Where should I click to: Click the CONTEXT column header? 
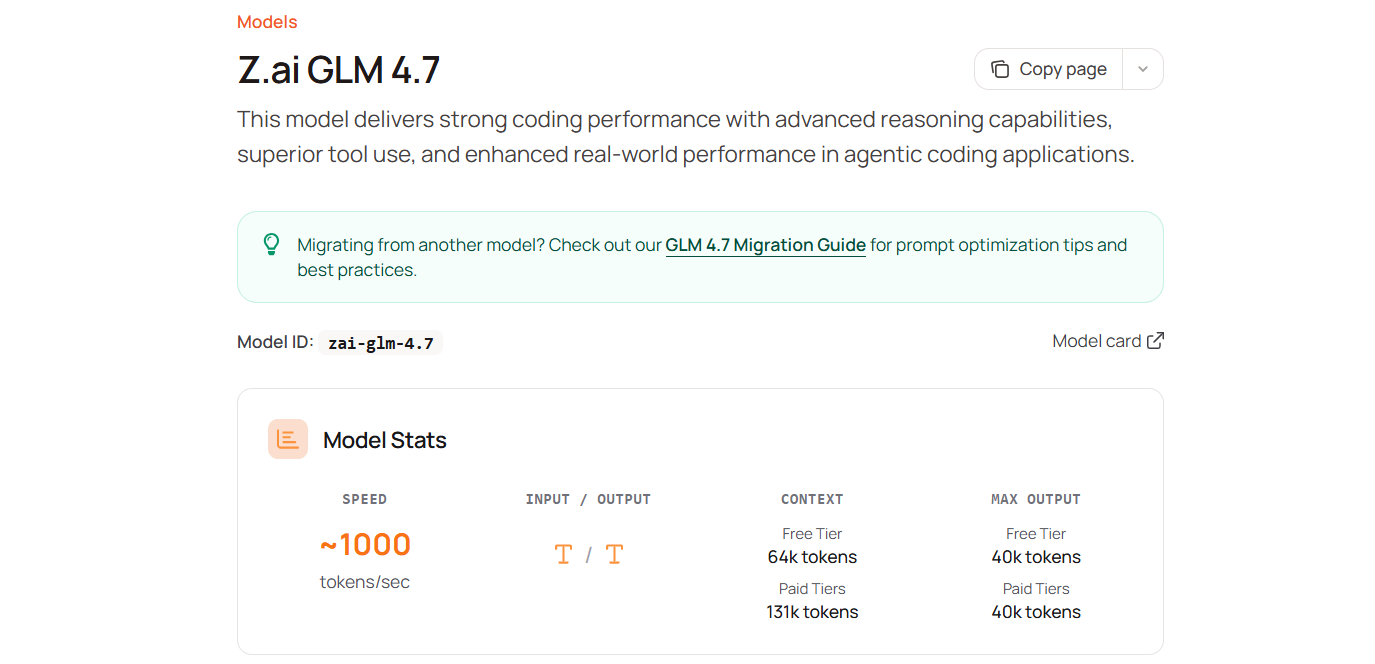(x=812, y=499)
